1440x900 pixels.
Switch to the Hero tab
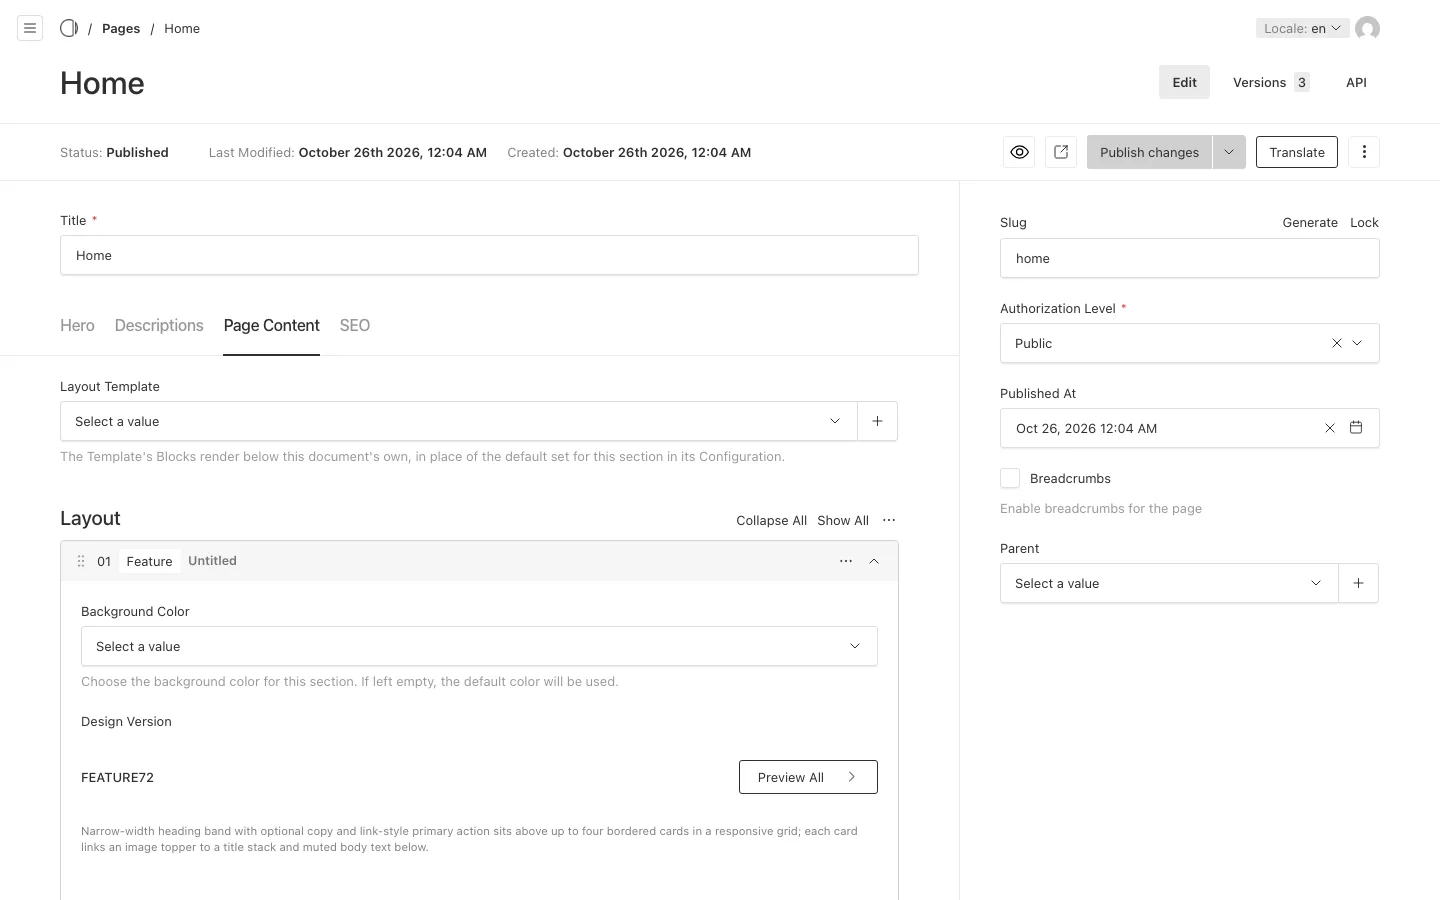77,325
